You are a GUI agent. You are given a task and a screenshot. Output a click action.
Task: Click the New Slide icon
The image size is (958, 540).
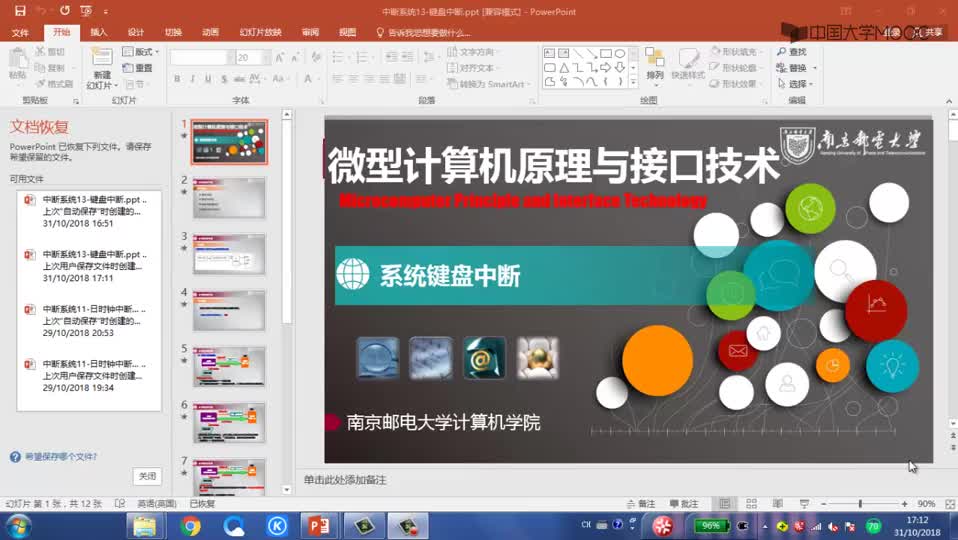click(102, 58)
